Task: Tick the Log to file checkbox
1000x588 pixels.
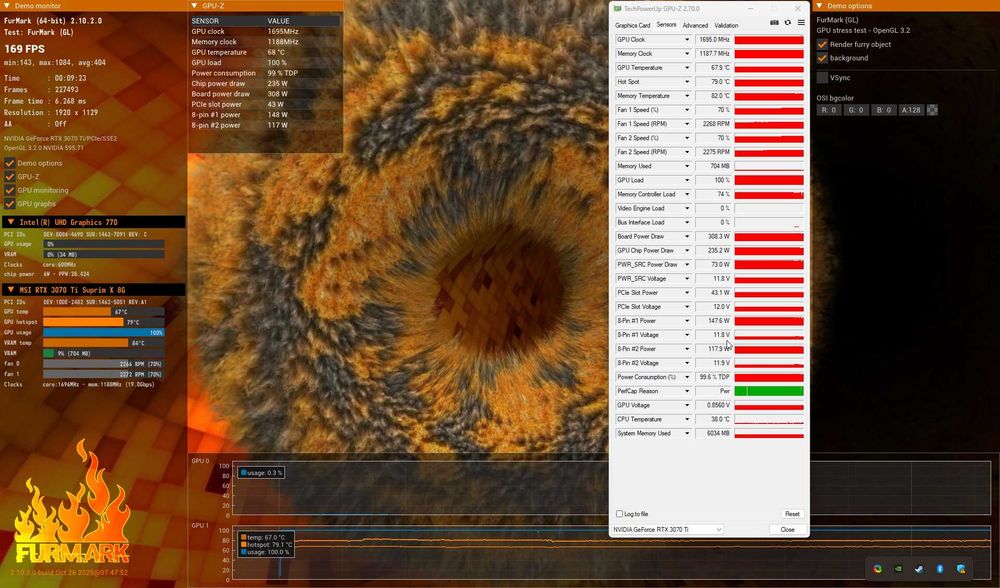Action: (619, 514)
